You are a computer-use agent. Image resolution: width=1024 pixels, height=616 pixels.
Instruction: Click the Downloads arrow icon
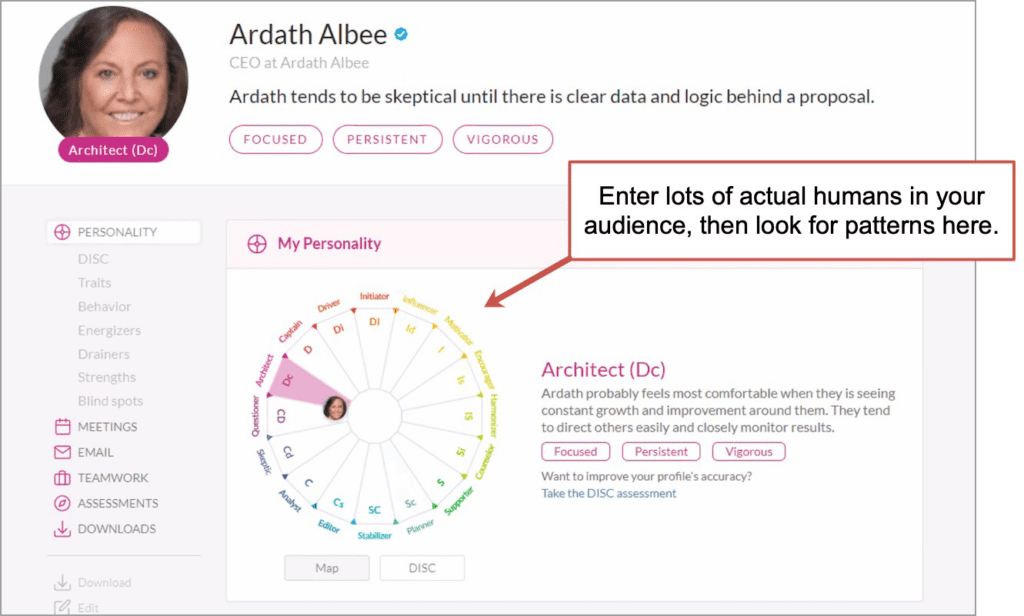pyautogui.click(x=62, y=529)
